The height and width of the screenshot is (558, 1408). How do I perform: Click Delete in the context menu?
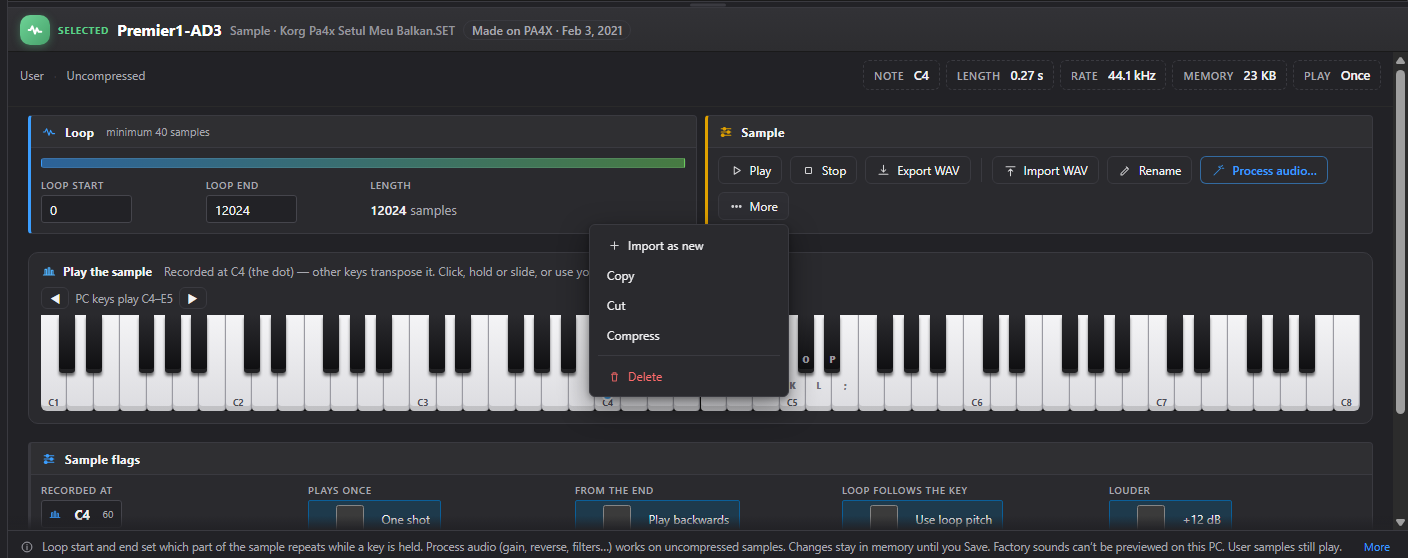tap(689, 377)
